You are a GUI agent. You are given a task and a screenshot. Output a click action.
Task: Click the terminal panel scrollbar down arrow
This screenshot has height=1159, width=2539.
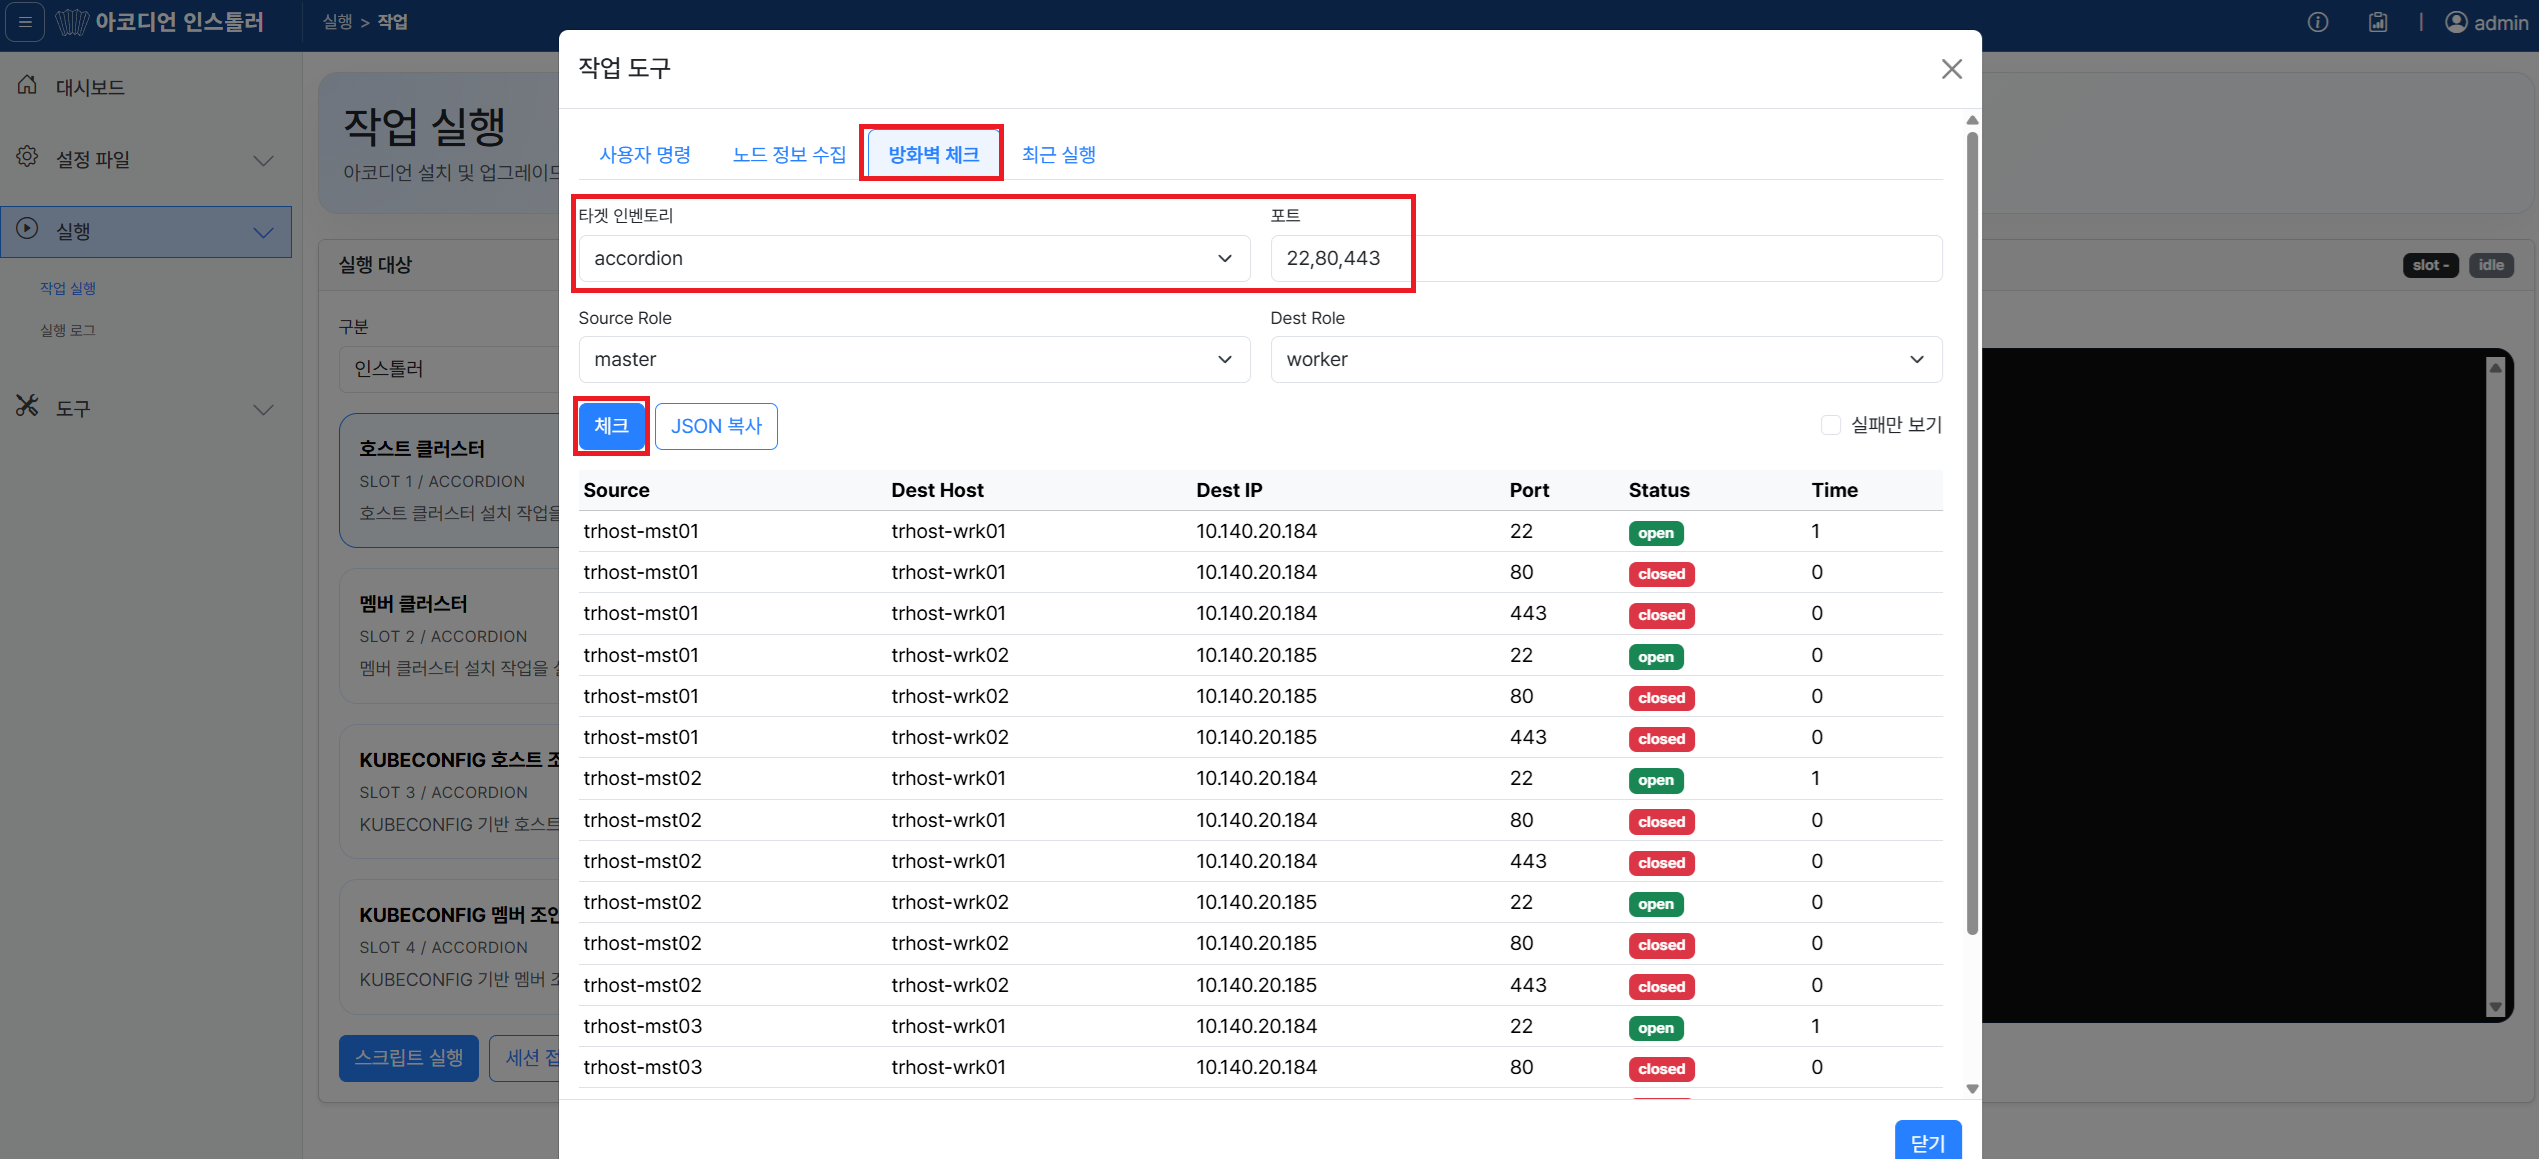2495,1007
